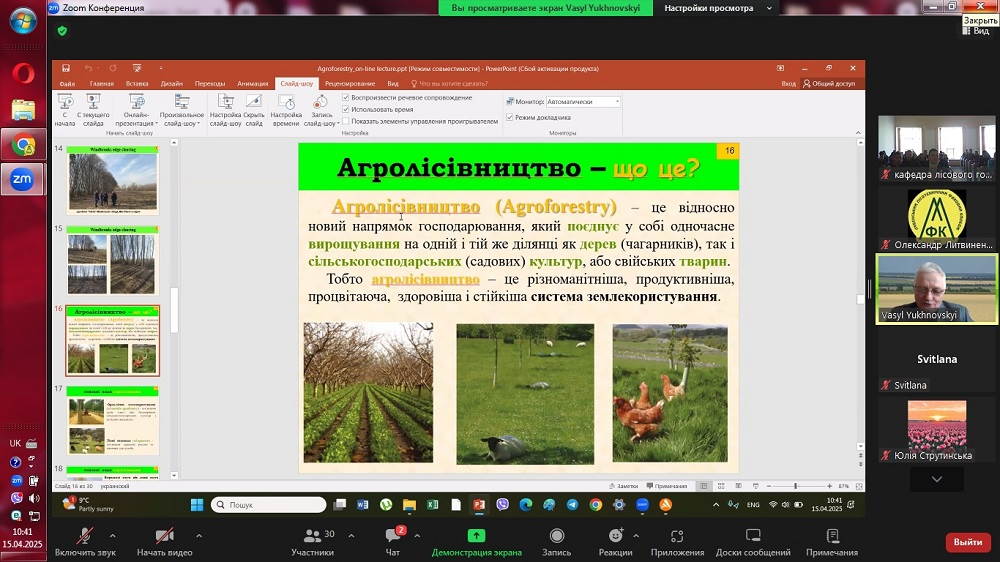
Task: Click the zoom in plus button
Action: [829, 486]
